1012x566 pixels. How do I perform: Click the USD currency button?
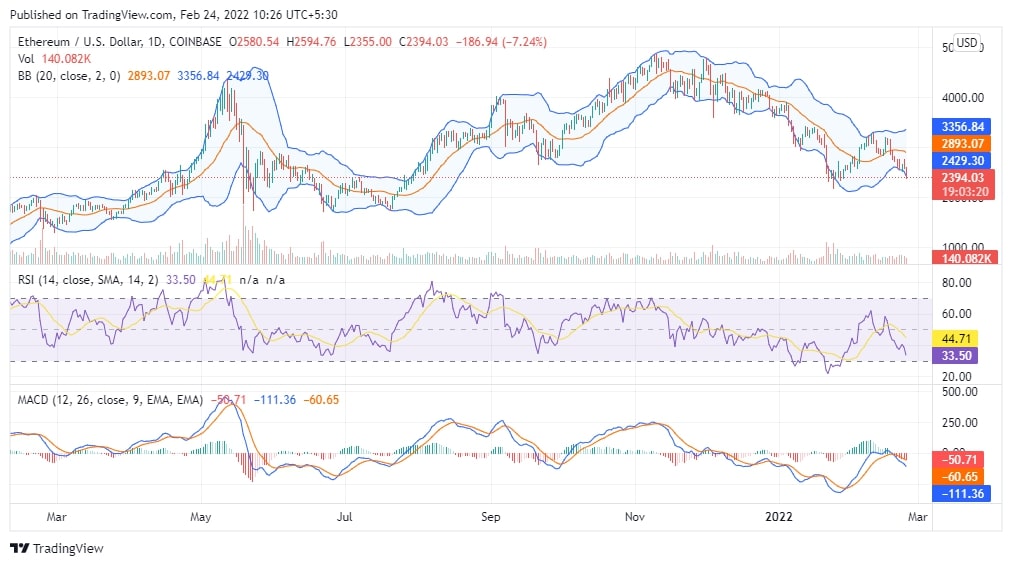[966, 43]
